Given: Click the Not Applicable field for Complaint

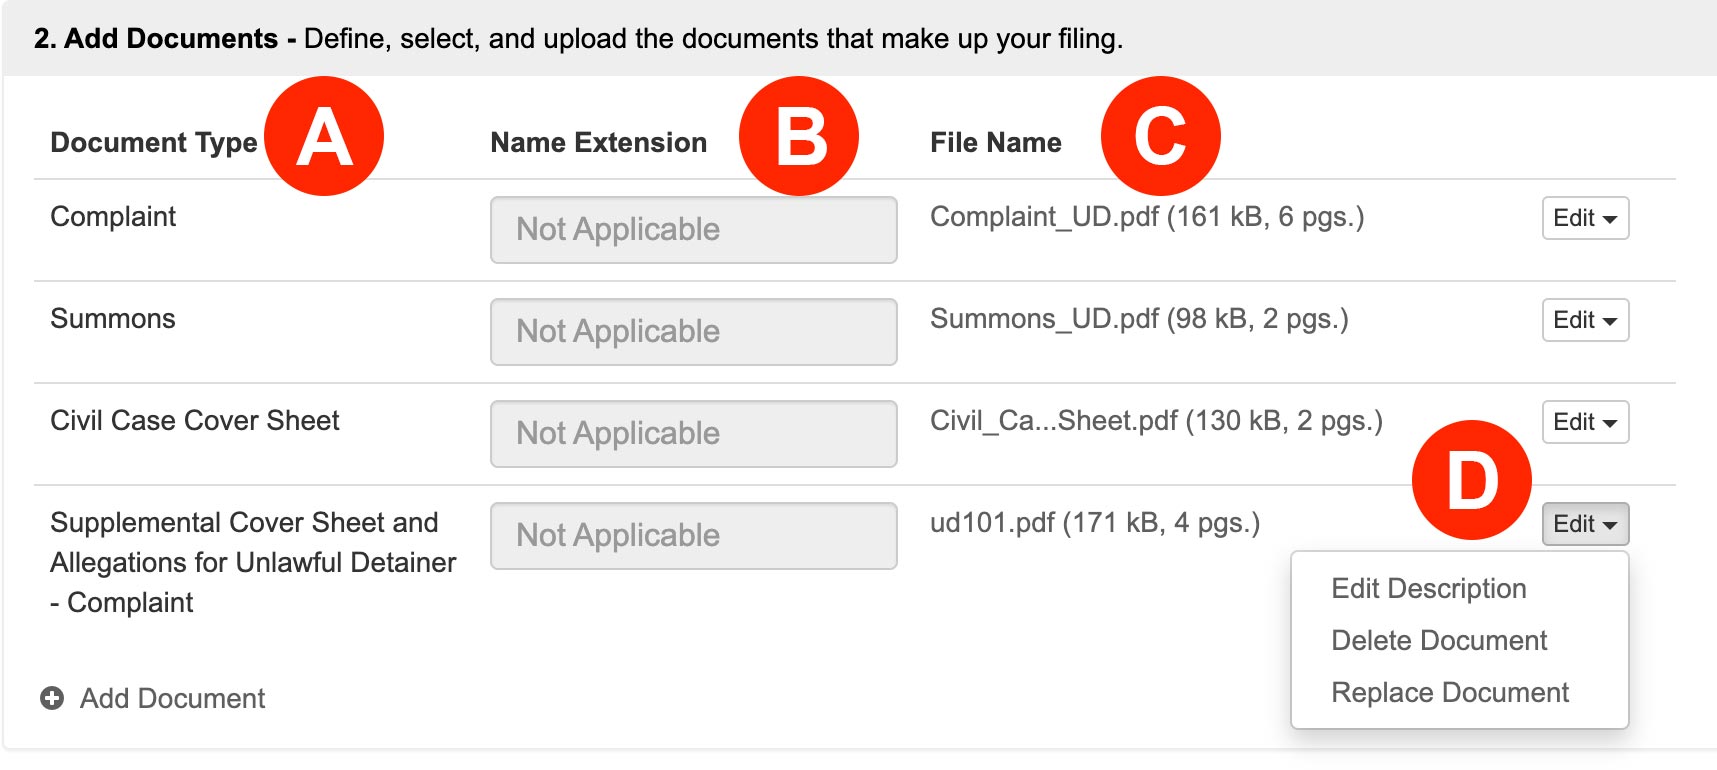Looking at the screenshot, I should click(693, 230).
